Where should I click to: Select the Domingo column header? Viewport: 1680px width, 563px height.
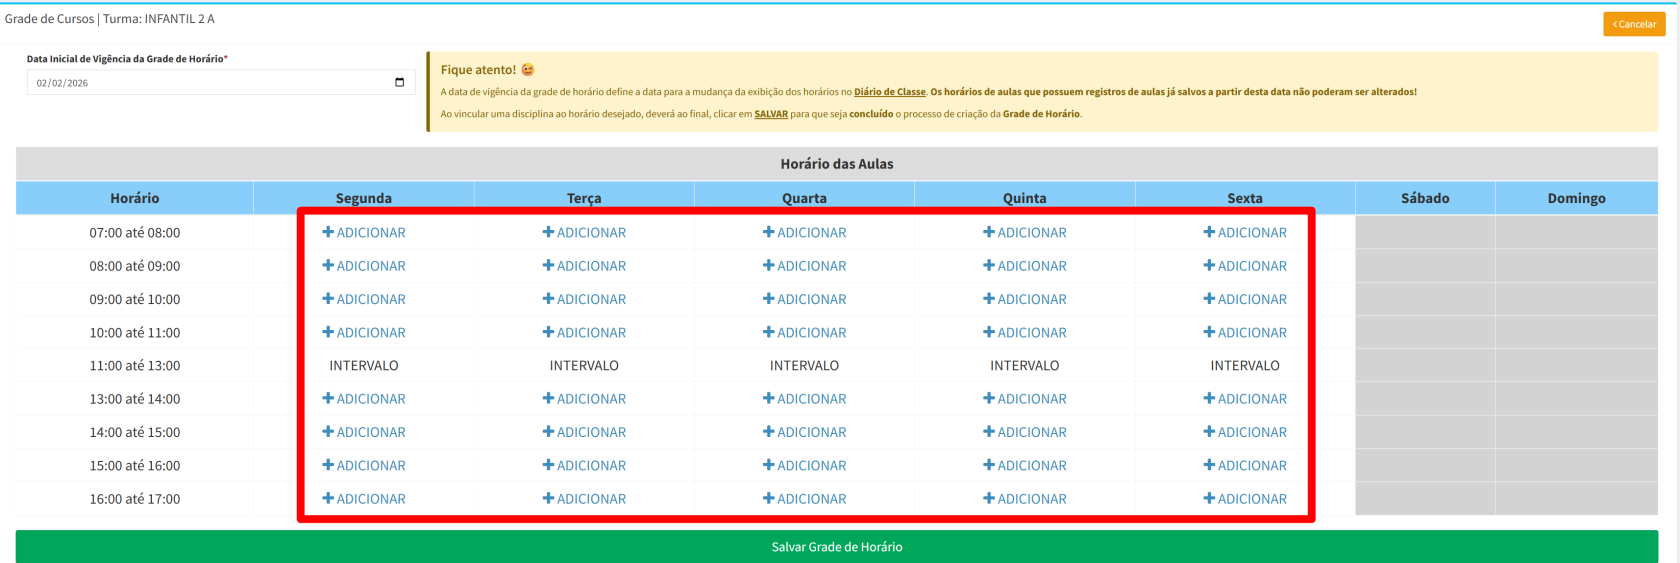point(1576,198)
